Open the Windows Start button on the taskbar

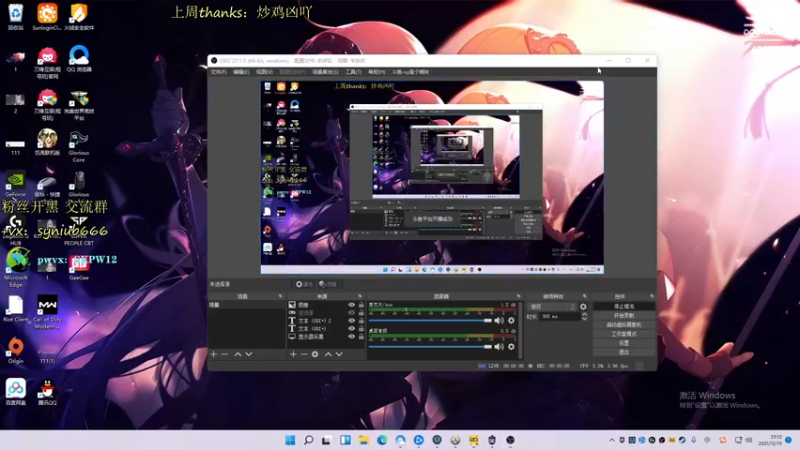tap(290, 440)
